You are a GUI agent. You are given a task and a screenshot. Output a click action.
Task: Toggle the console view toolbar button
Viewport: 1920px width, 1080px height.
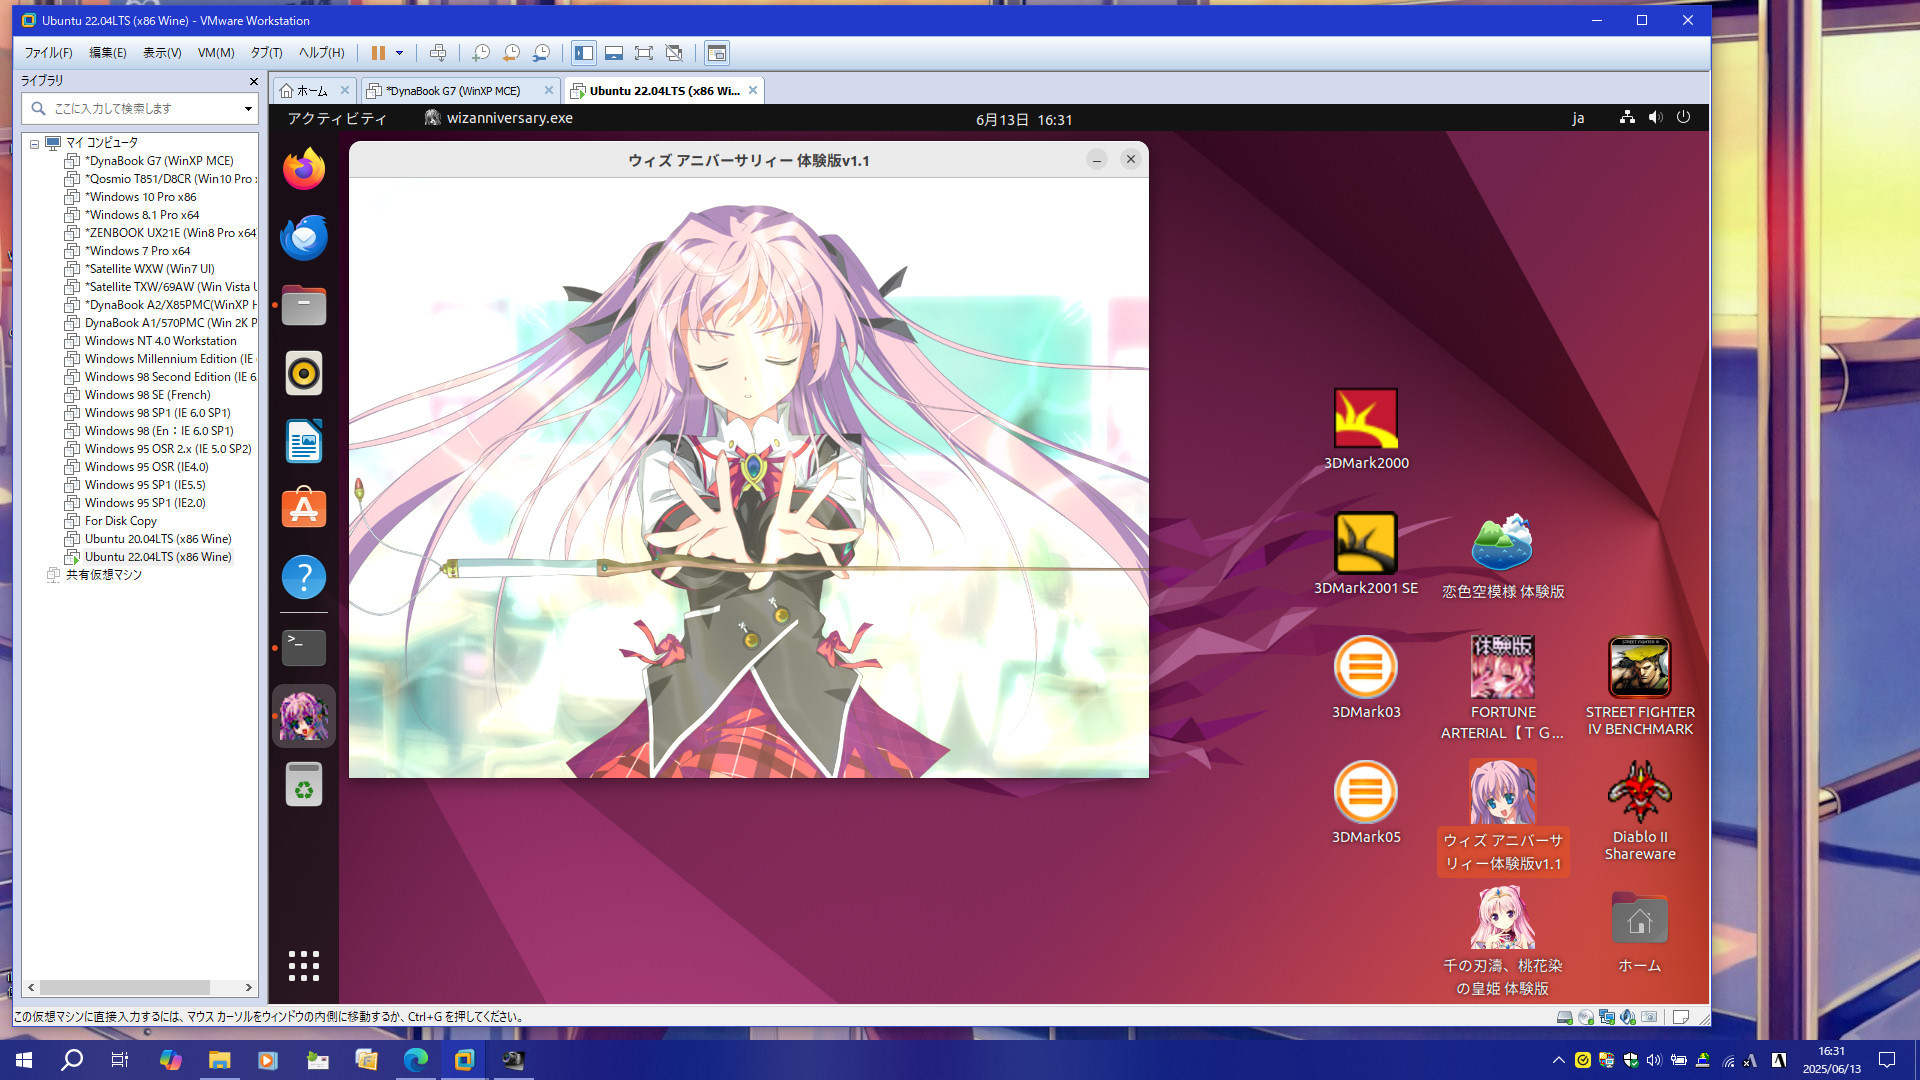point(716,53)
